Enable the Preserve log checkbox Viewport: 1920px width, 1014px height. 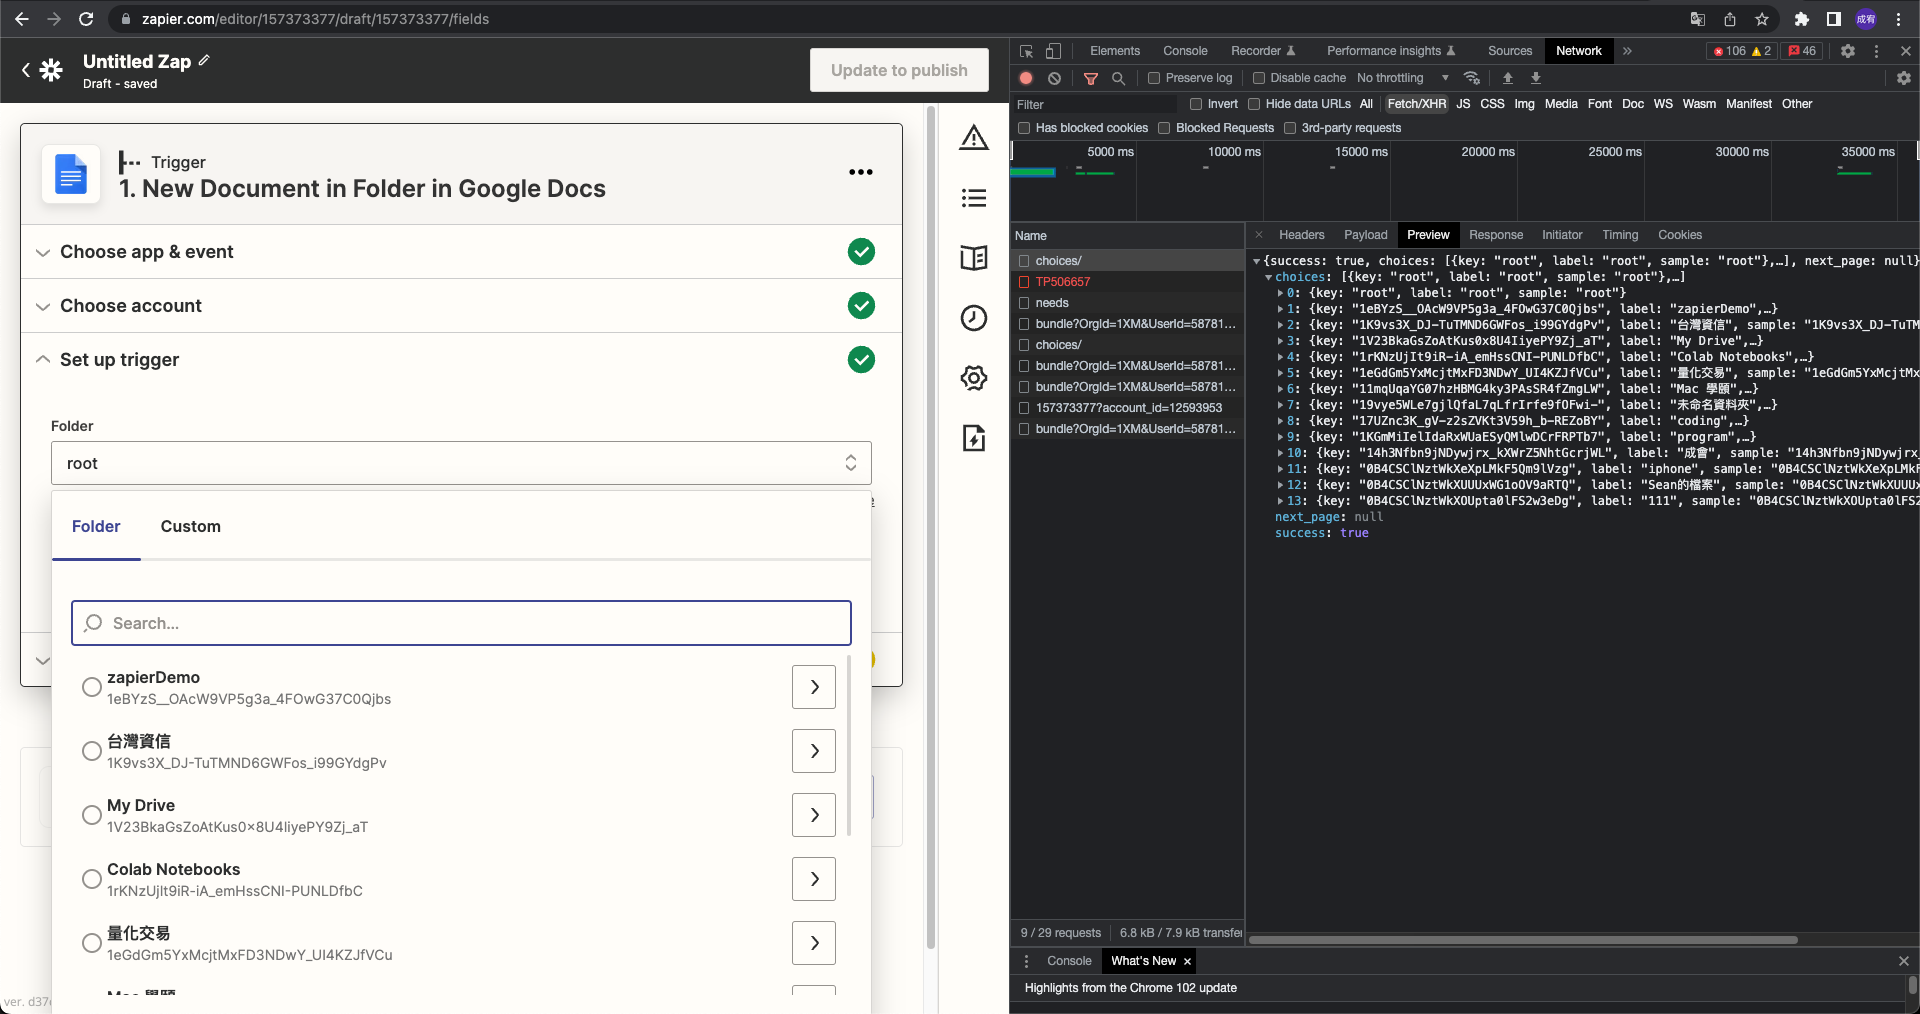(1154, 78)
